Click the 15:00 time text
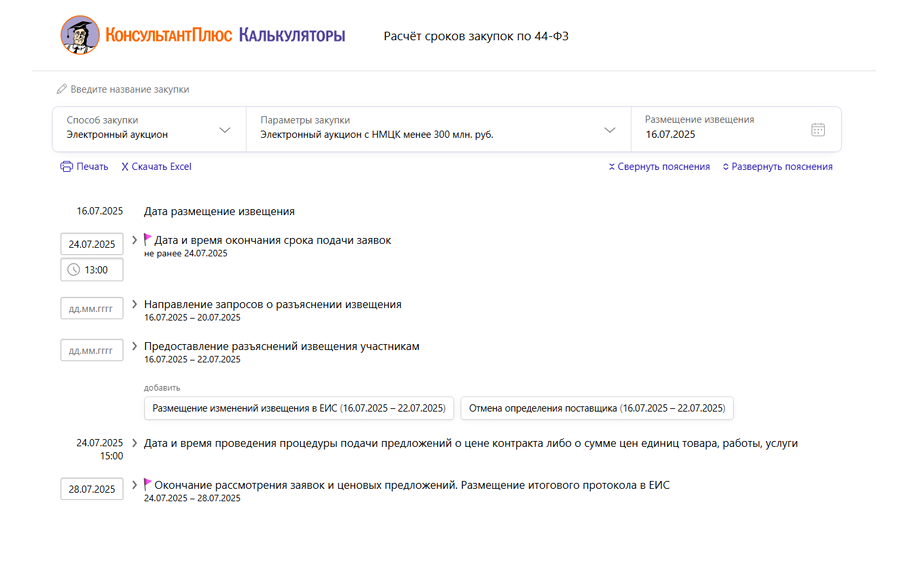 [112, 456]
